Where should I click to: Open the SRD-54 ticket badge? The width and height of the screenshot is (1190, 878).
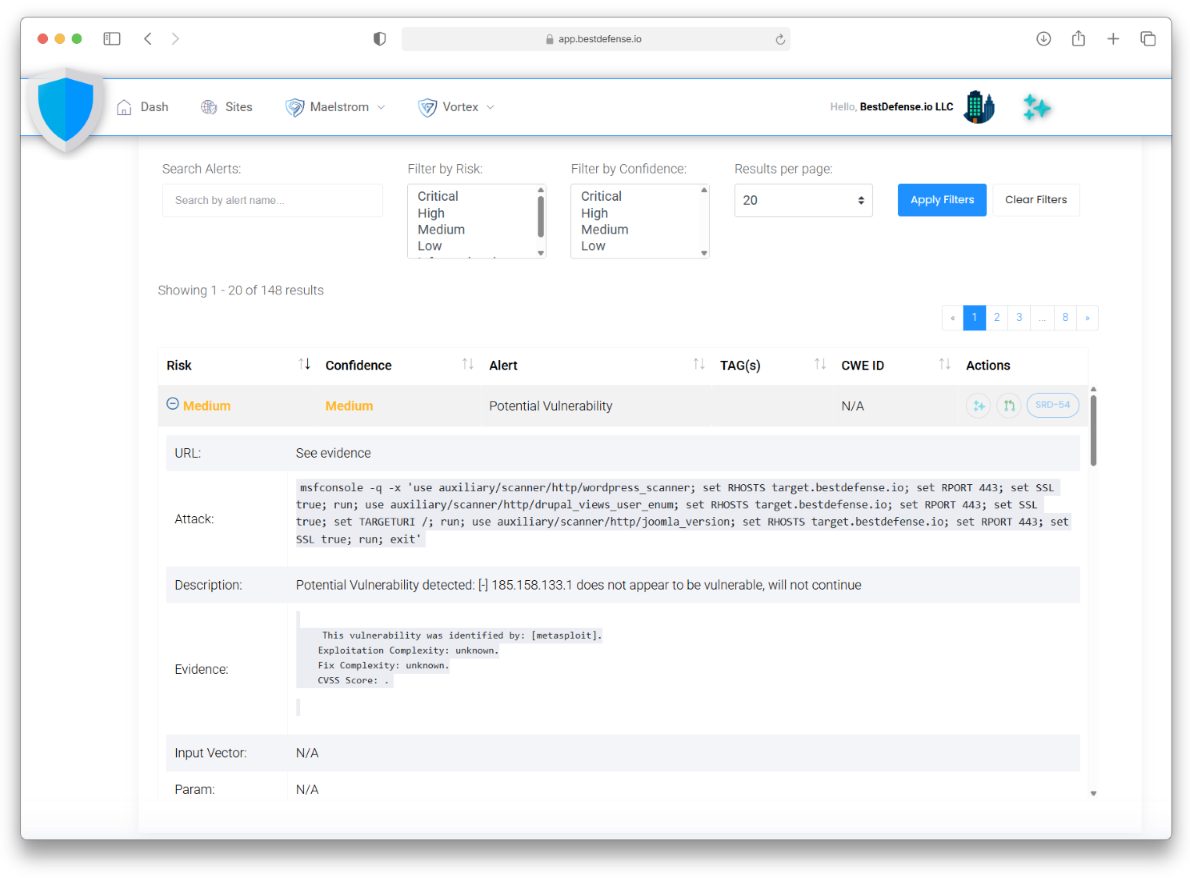tap(1053, 405)
